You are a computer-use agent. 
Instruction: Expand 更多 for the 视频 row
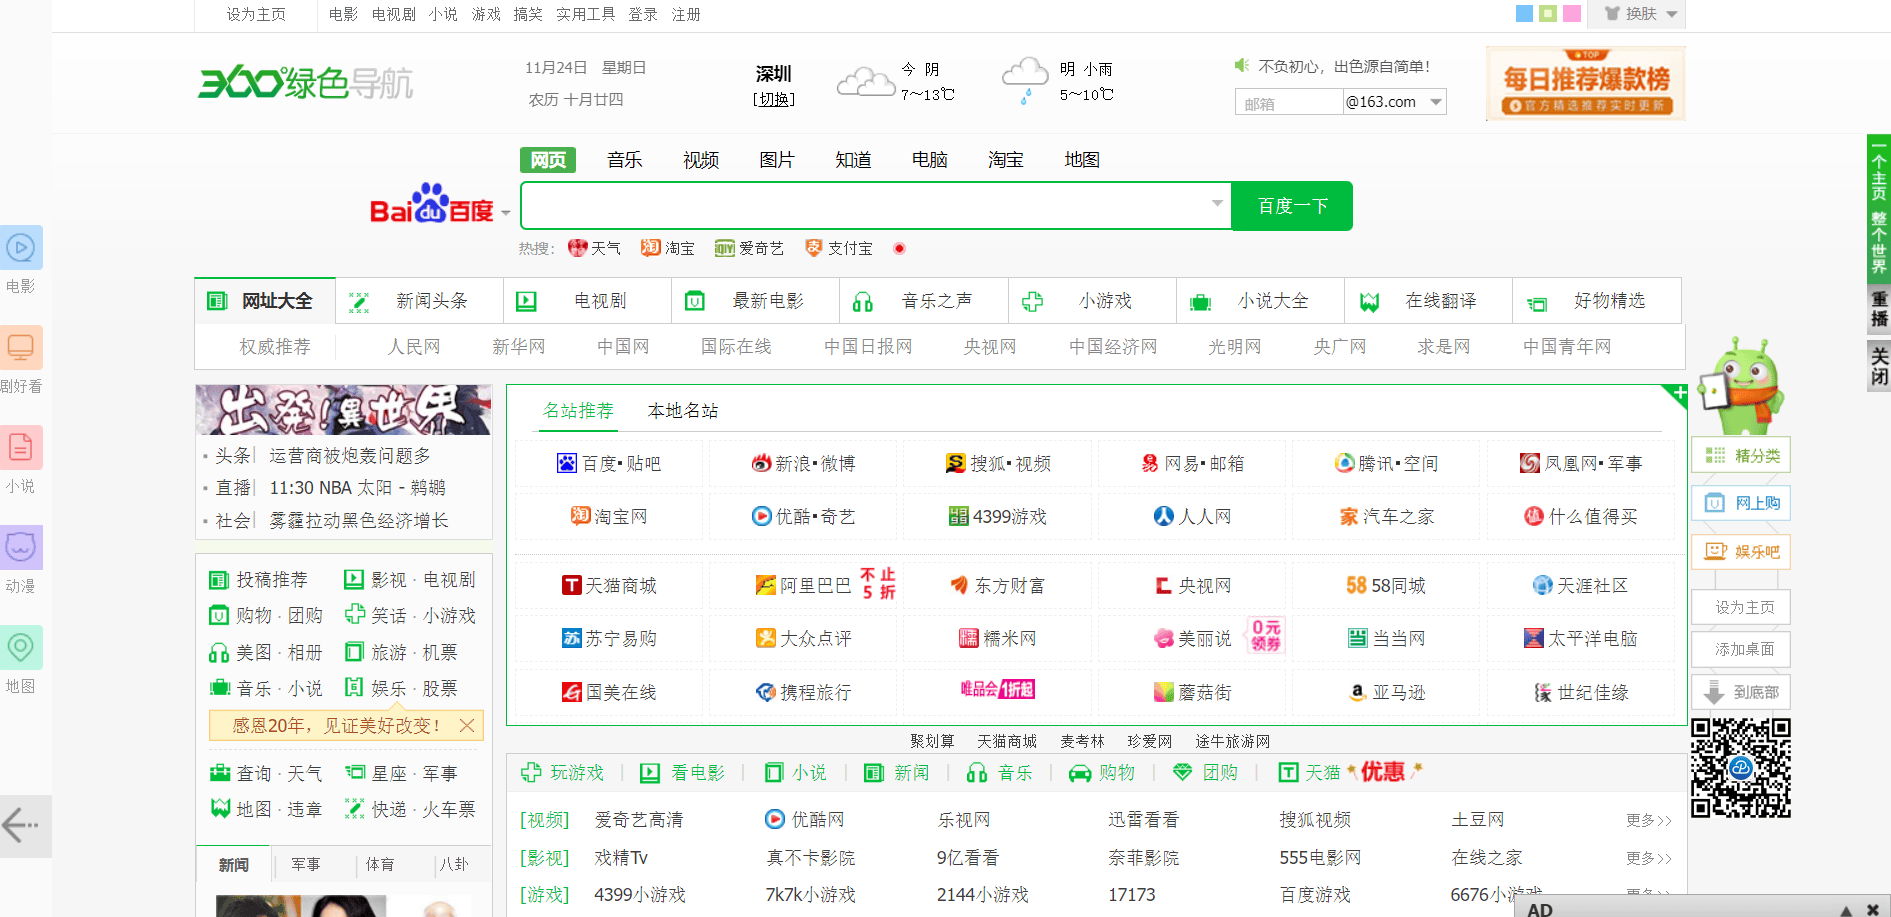point(1648,820)
